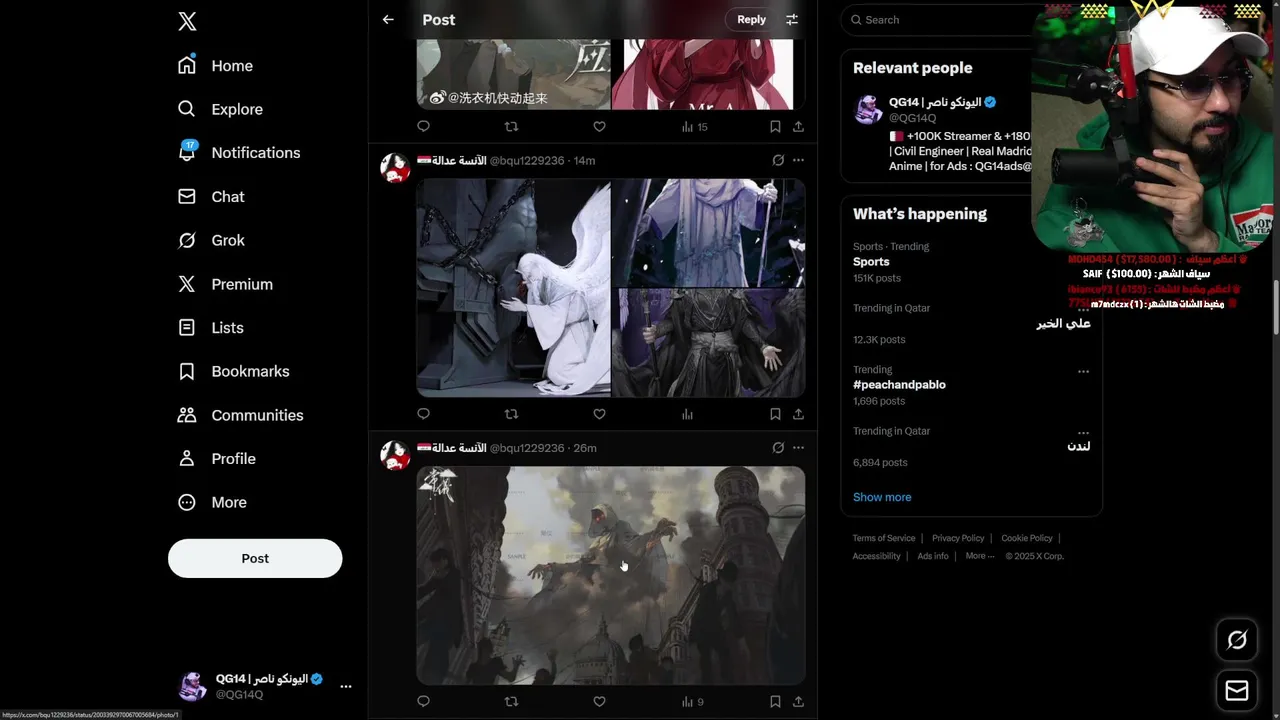The width and height of the screenshot is (1280, 720).
Task: Click the white Post button
Action: tap(255, 558)
